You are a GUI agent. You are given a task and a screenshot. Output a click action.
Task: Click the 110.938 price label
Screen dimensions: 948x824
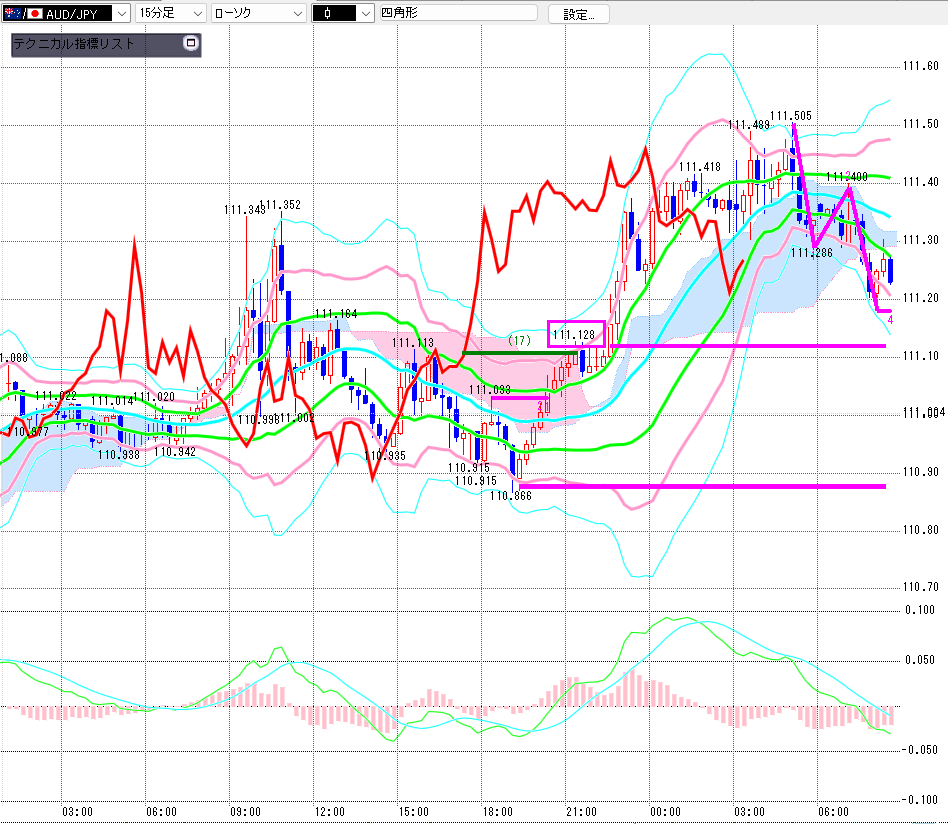tap(118, 455)
